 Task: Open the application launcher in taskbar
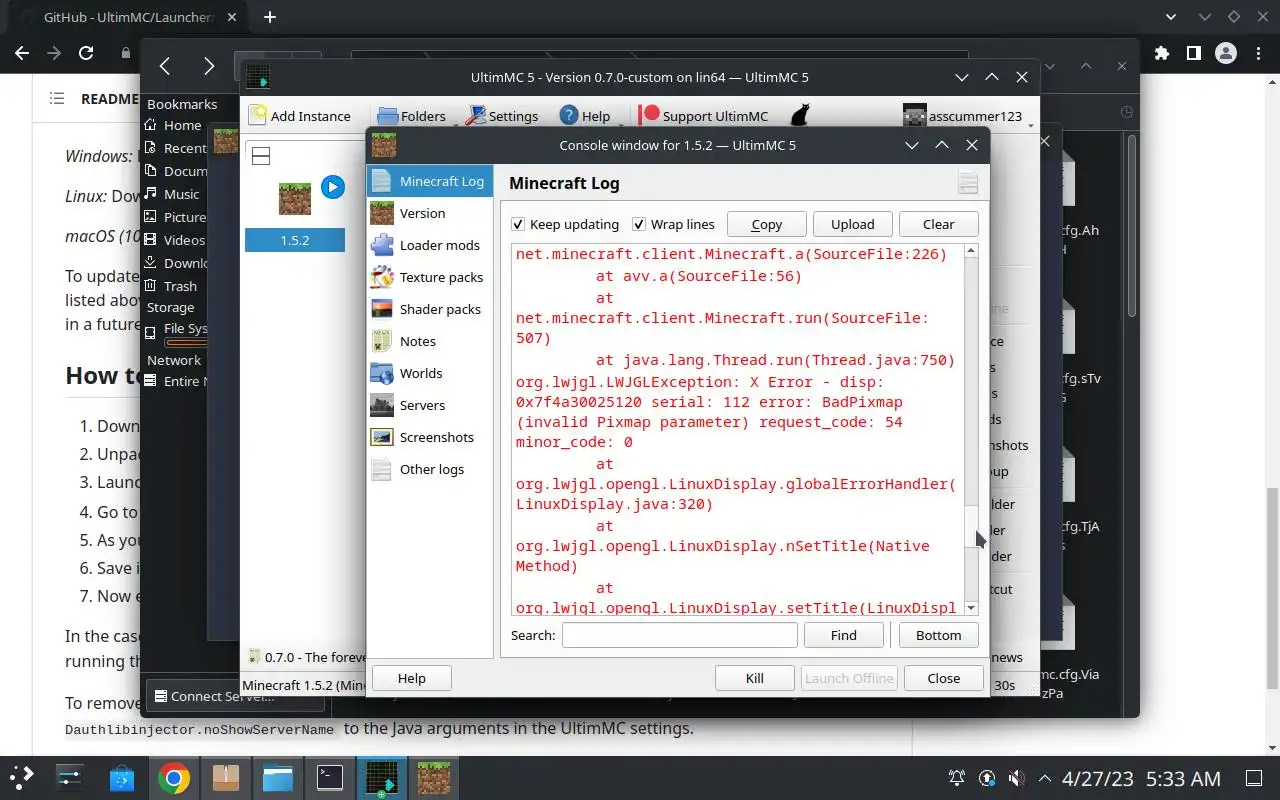coord(22,777)
